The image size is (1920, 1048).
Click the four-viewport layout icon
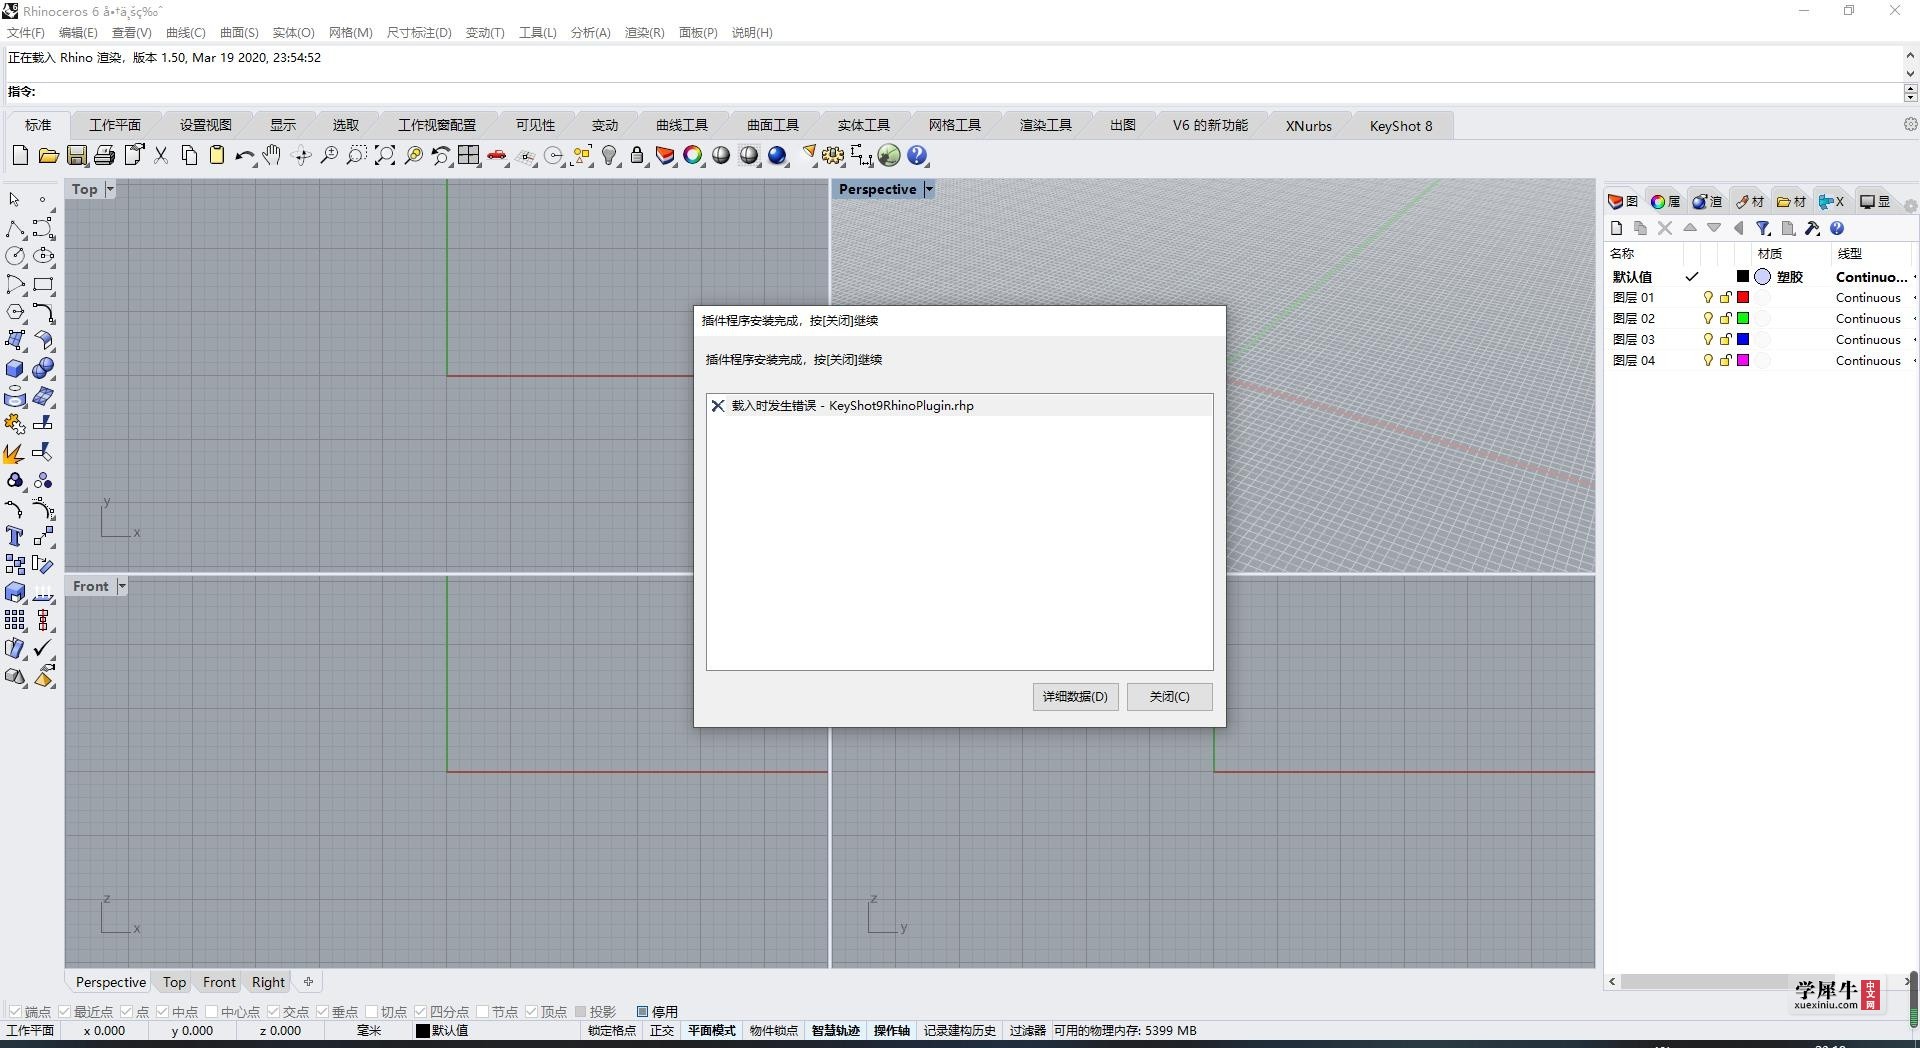(469, 155)
